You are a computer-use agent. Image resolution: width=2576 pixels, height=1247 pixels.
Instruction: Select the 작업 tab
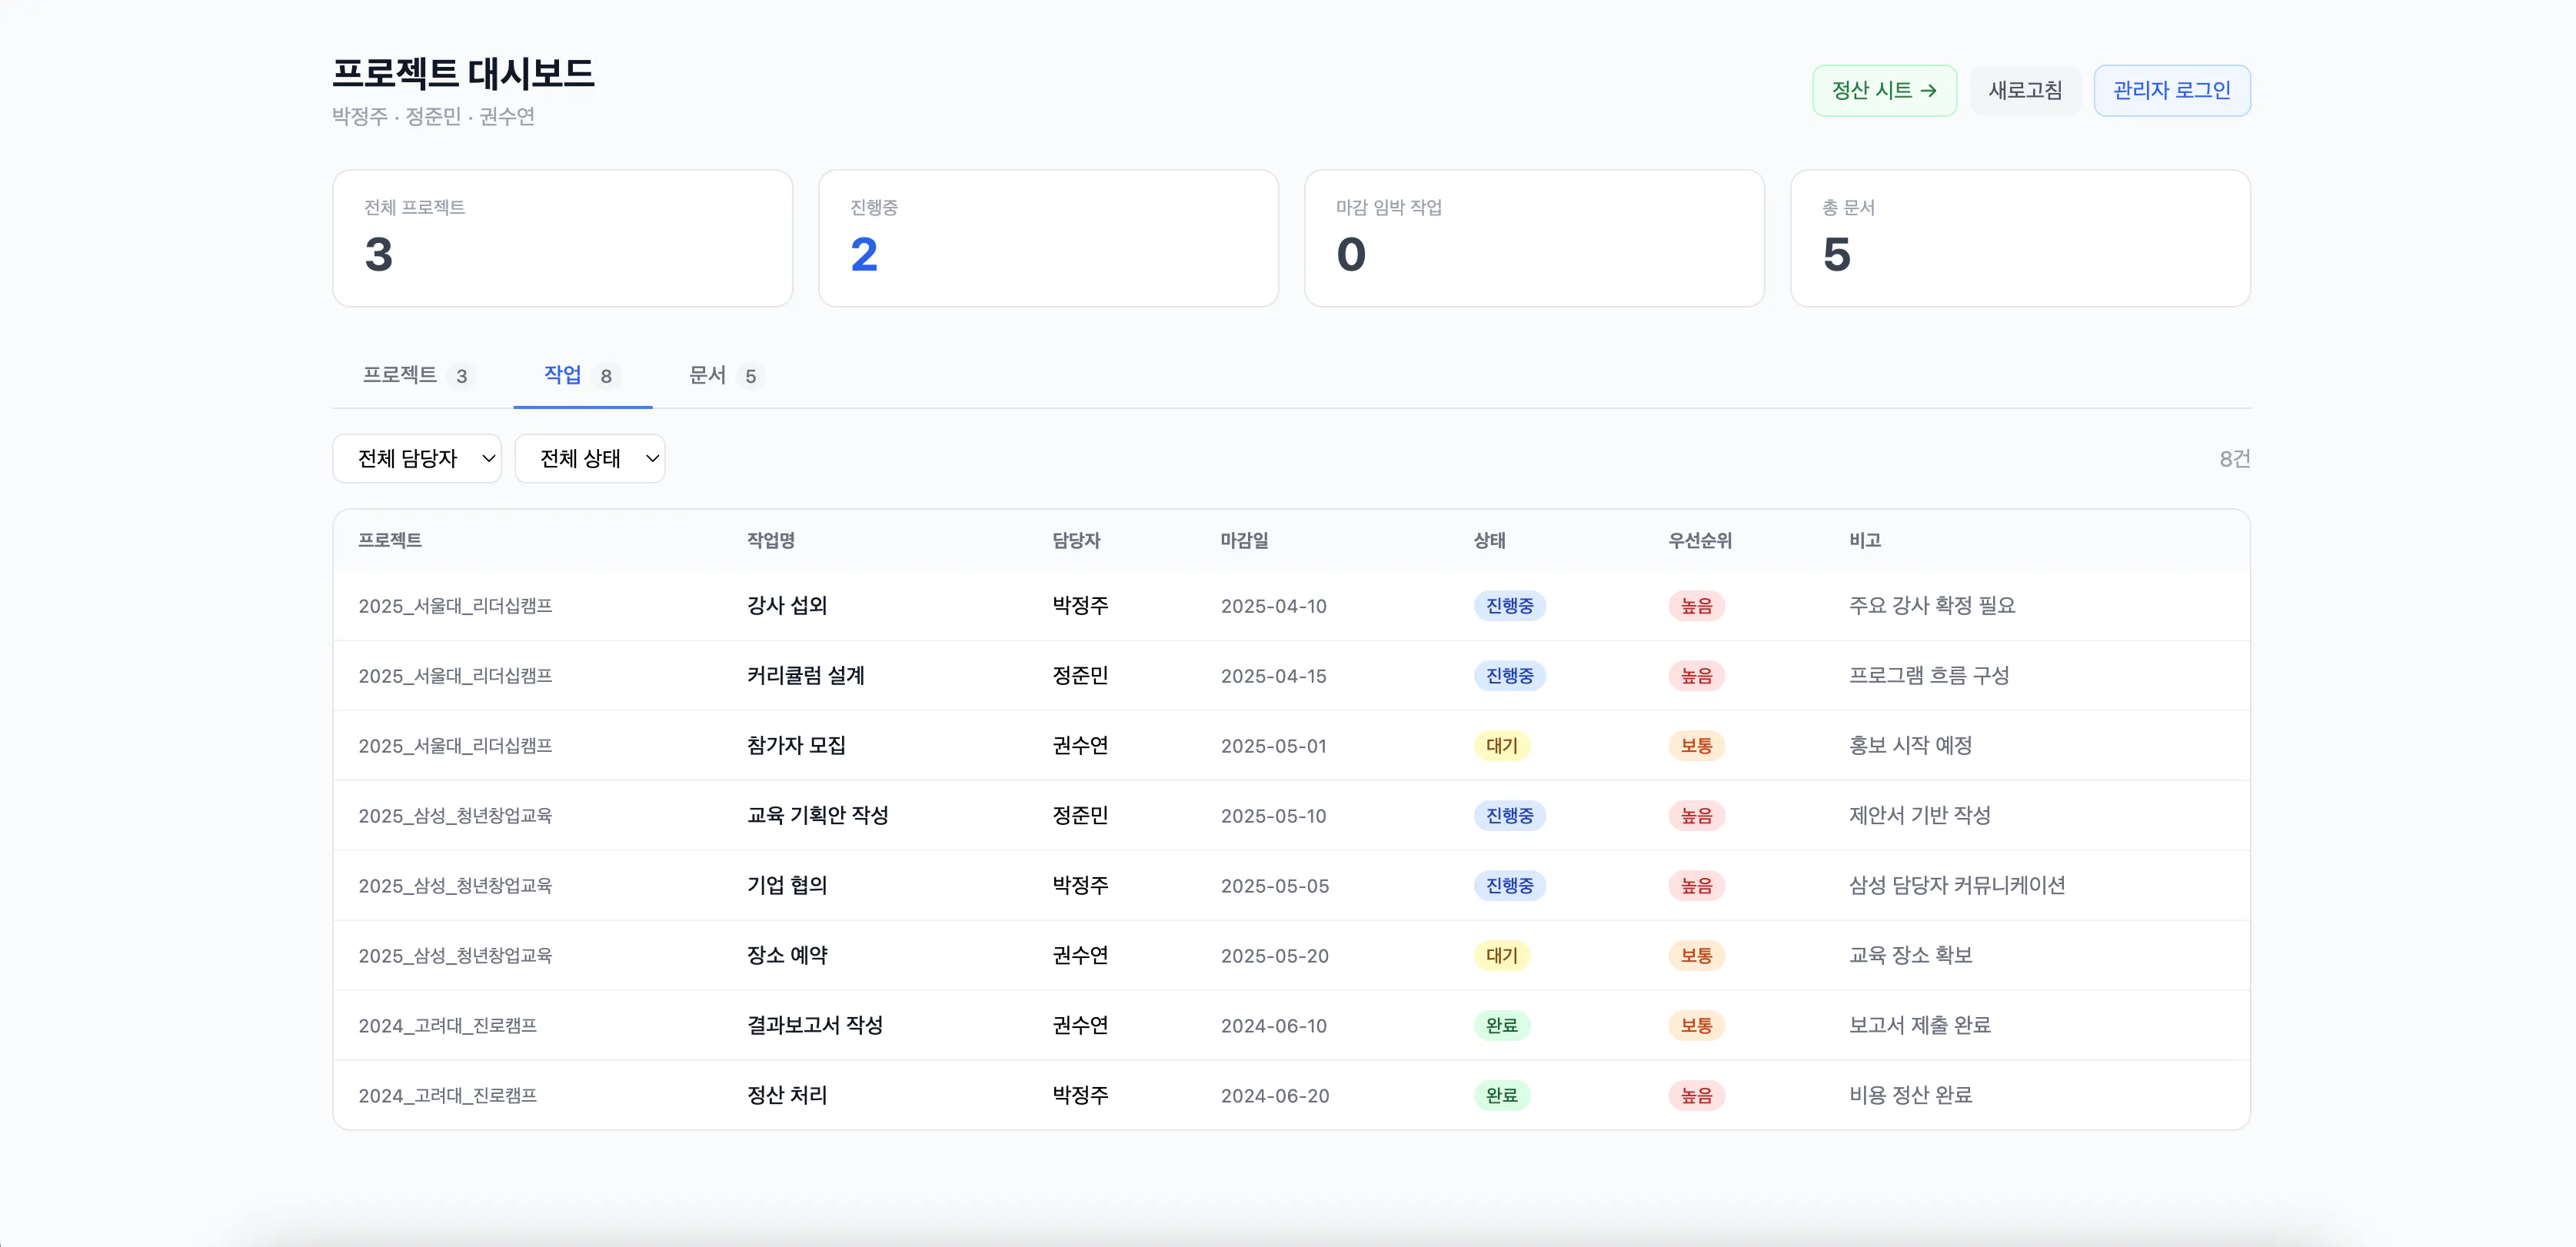[x=582, y=376]
